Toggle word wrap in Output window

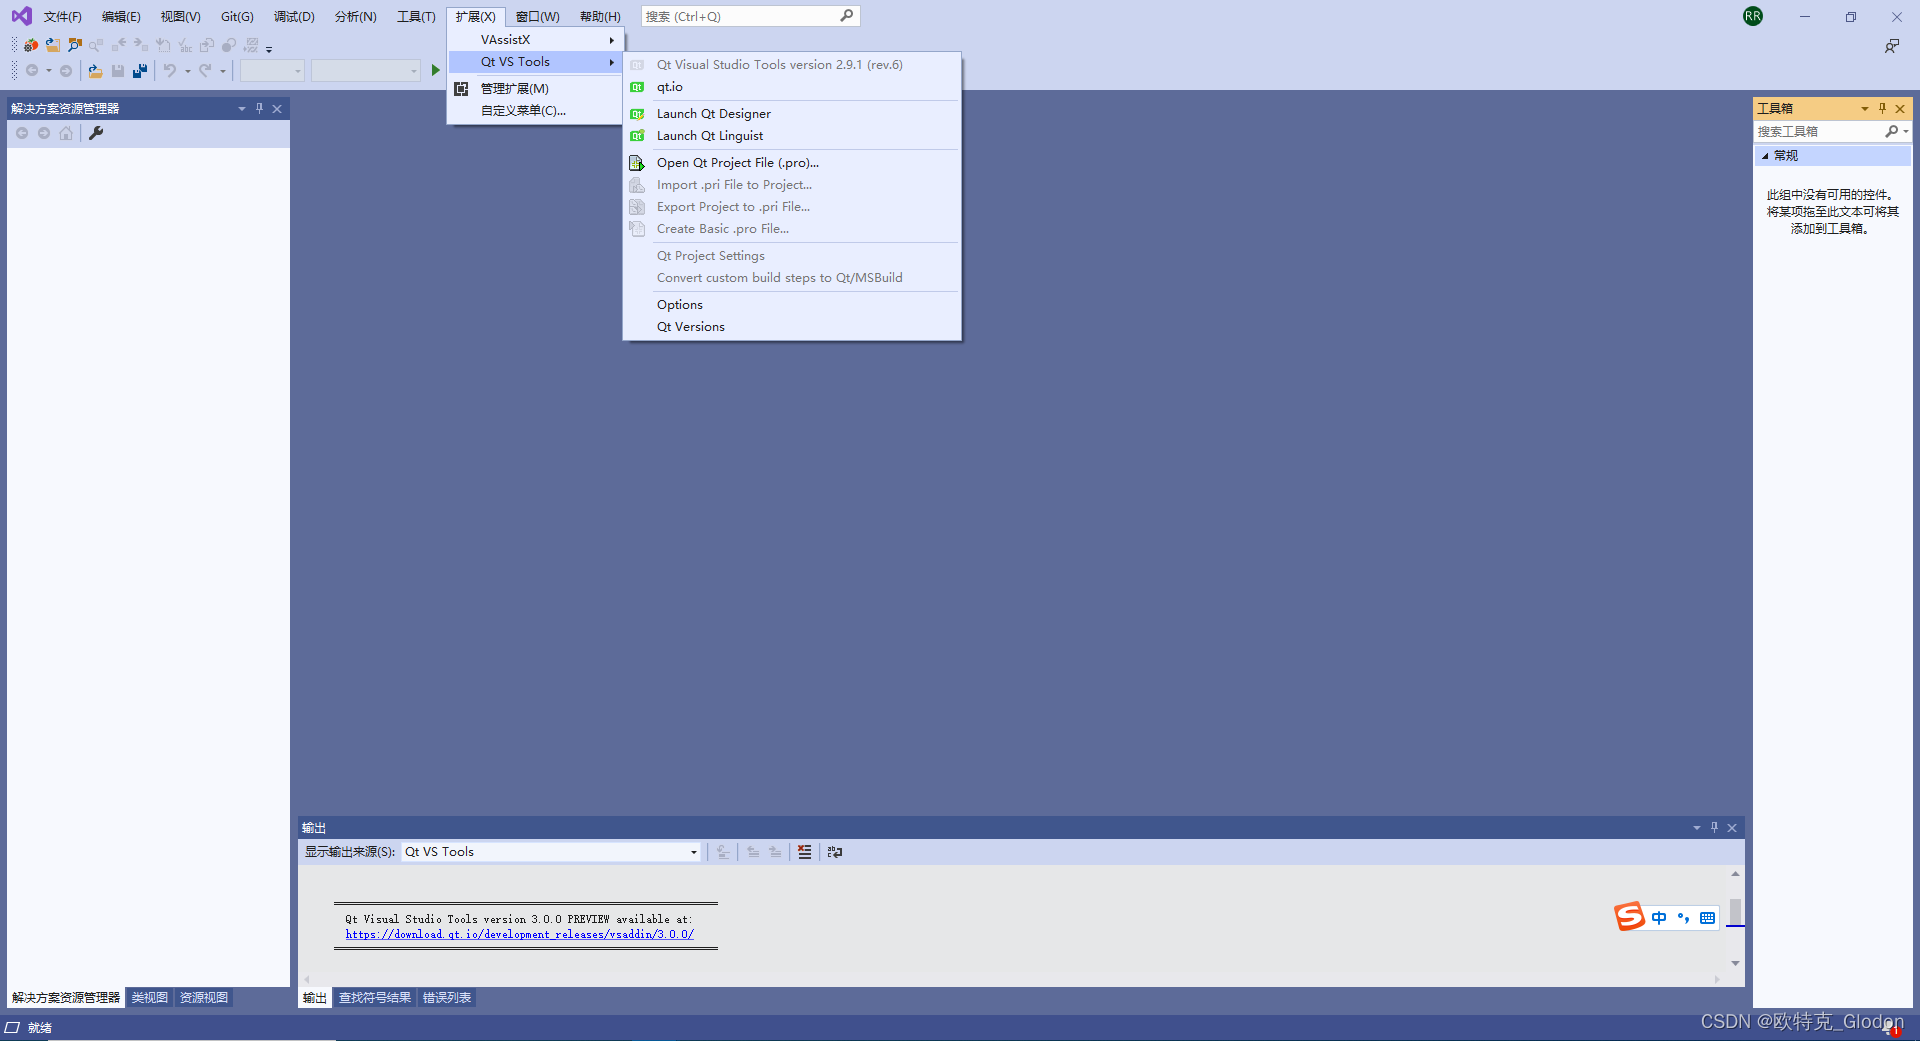pyautogui.click(x=835, y=852)
